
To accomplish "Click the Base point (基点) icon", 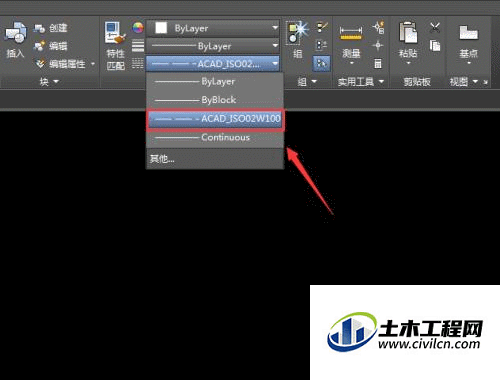I will coord(469,33).
